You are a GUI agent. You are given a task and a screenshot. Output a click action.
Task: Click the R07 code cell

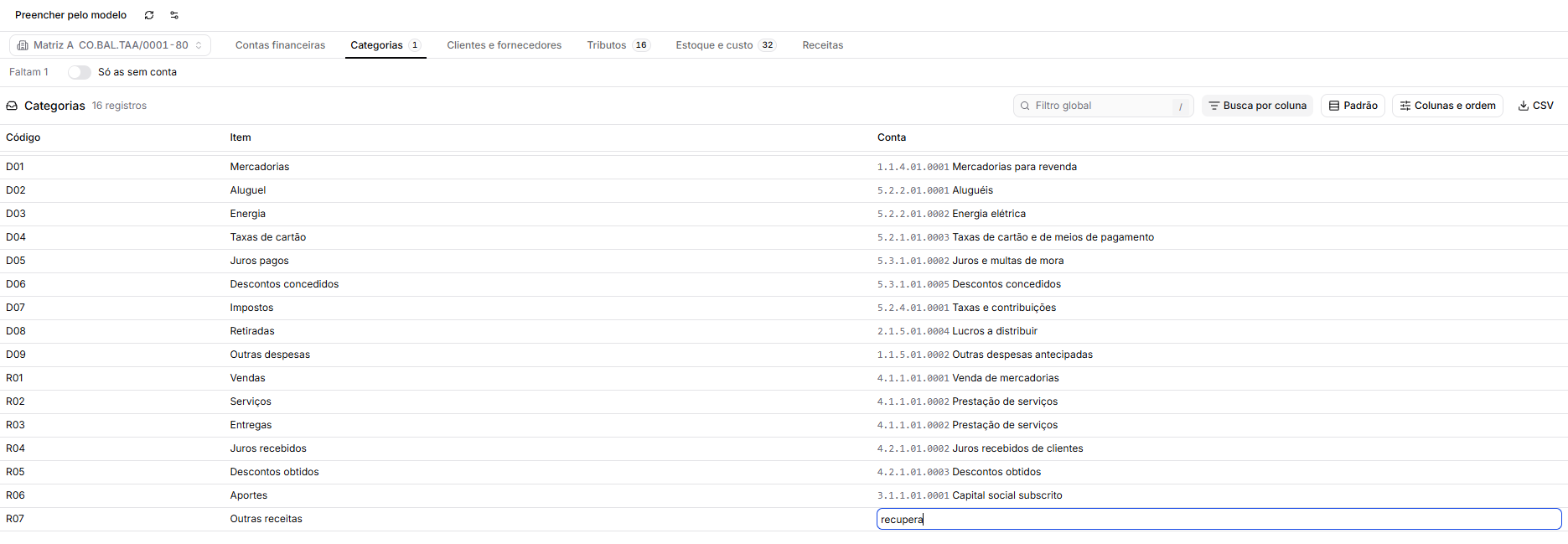tap(15, 519)
